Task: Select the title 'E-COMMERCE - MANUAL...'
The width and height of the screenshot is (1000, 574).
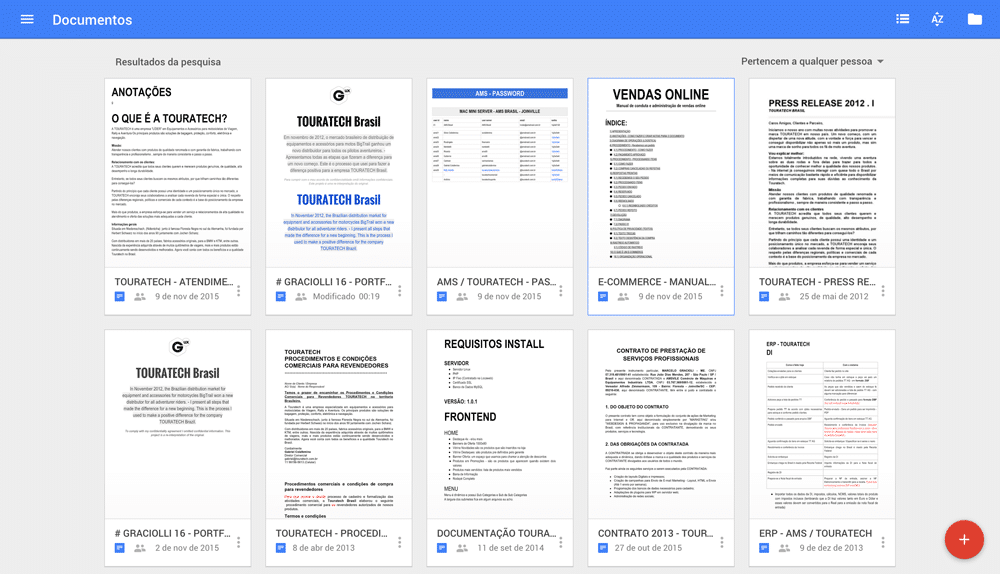Action: coord(657,282)
